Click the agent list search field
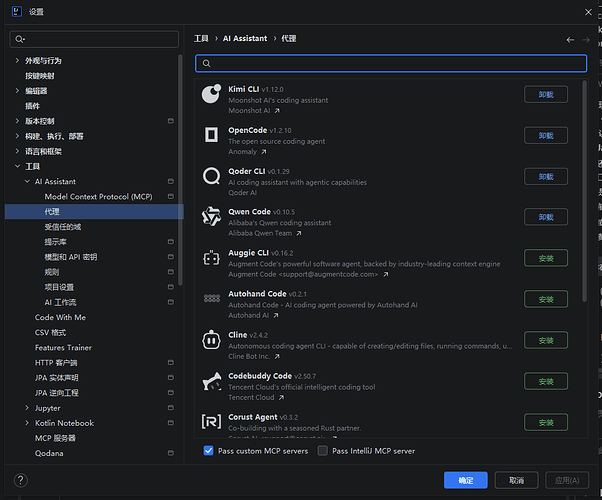602x500 pixels. pyautogui.click(x=391, y=63)
